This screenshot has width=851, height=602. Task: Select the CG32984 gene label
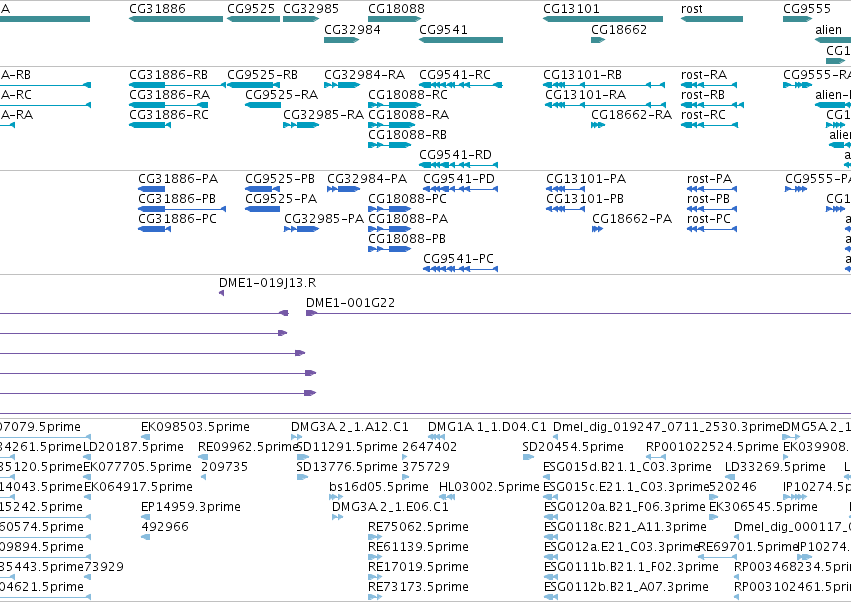coord(352,29)
